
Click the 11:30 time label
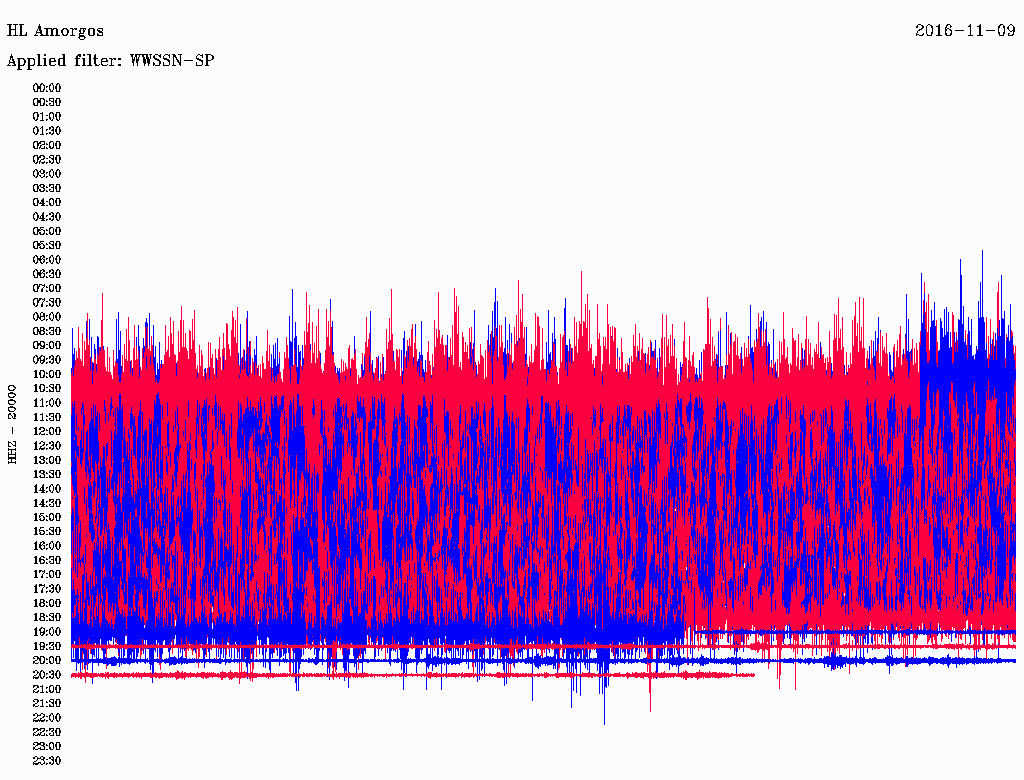pyautogui.click(x=47, y=417)
